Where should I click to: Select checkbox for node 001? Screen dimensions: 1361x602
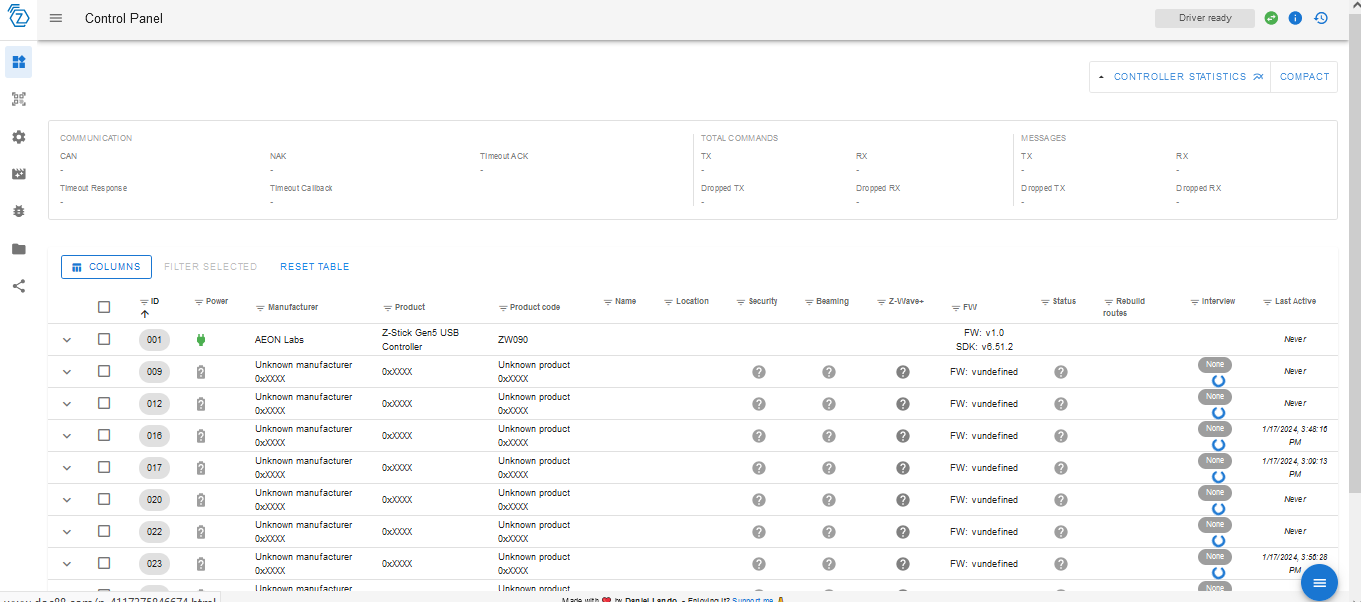tap(104, 340)
